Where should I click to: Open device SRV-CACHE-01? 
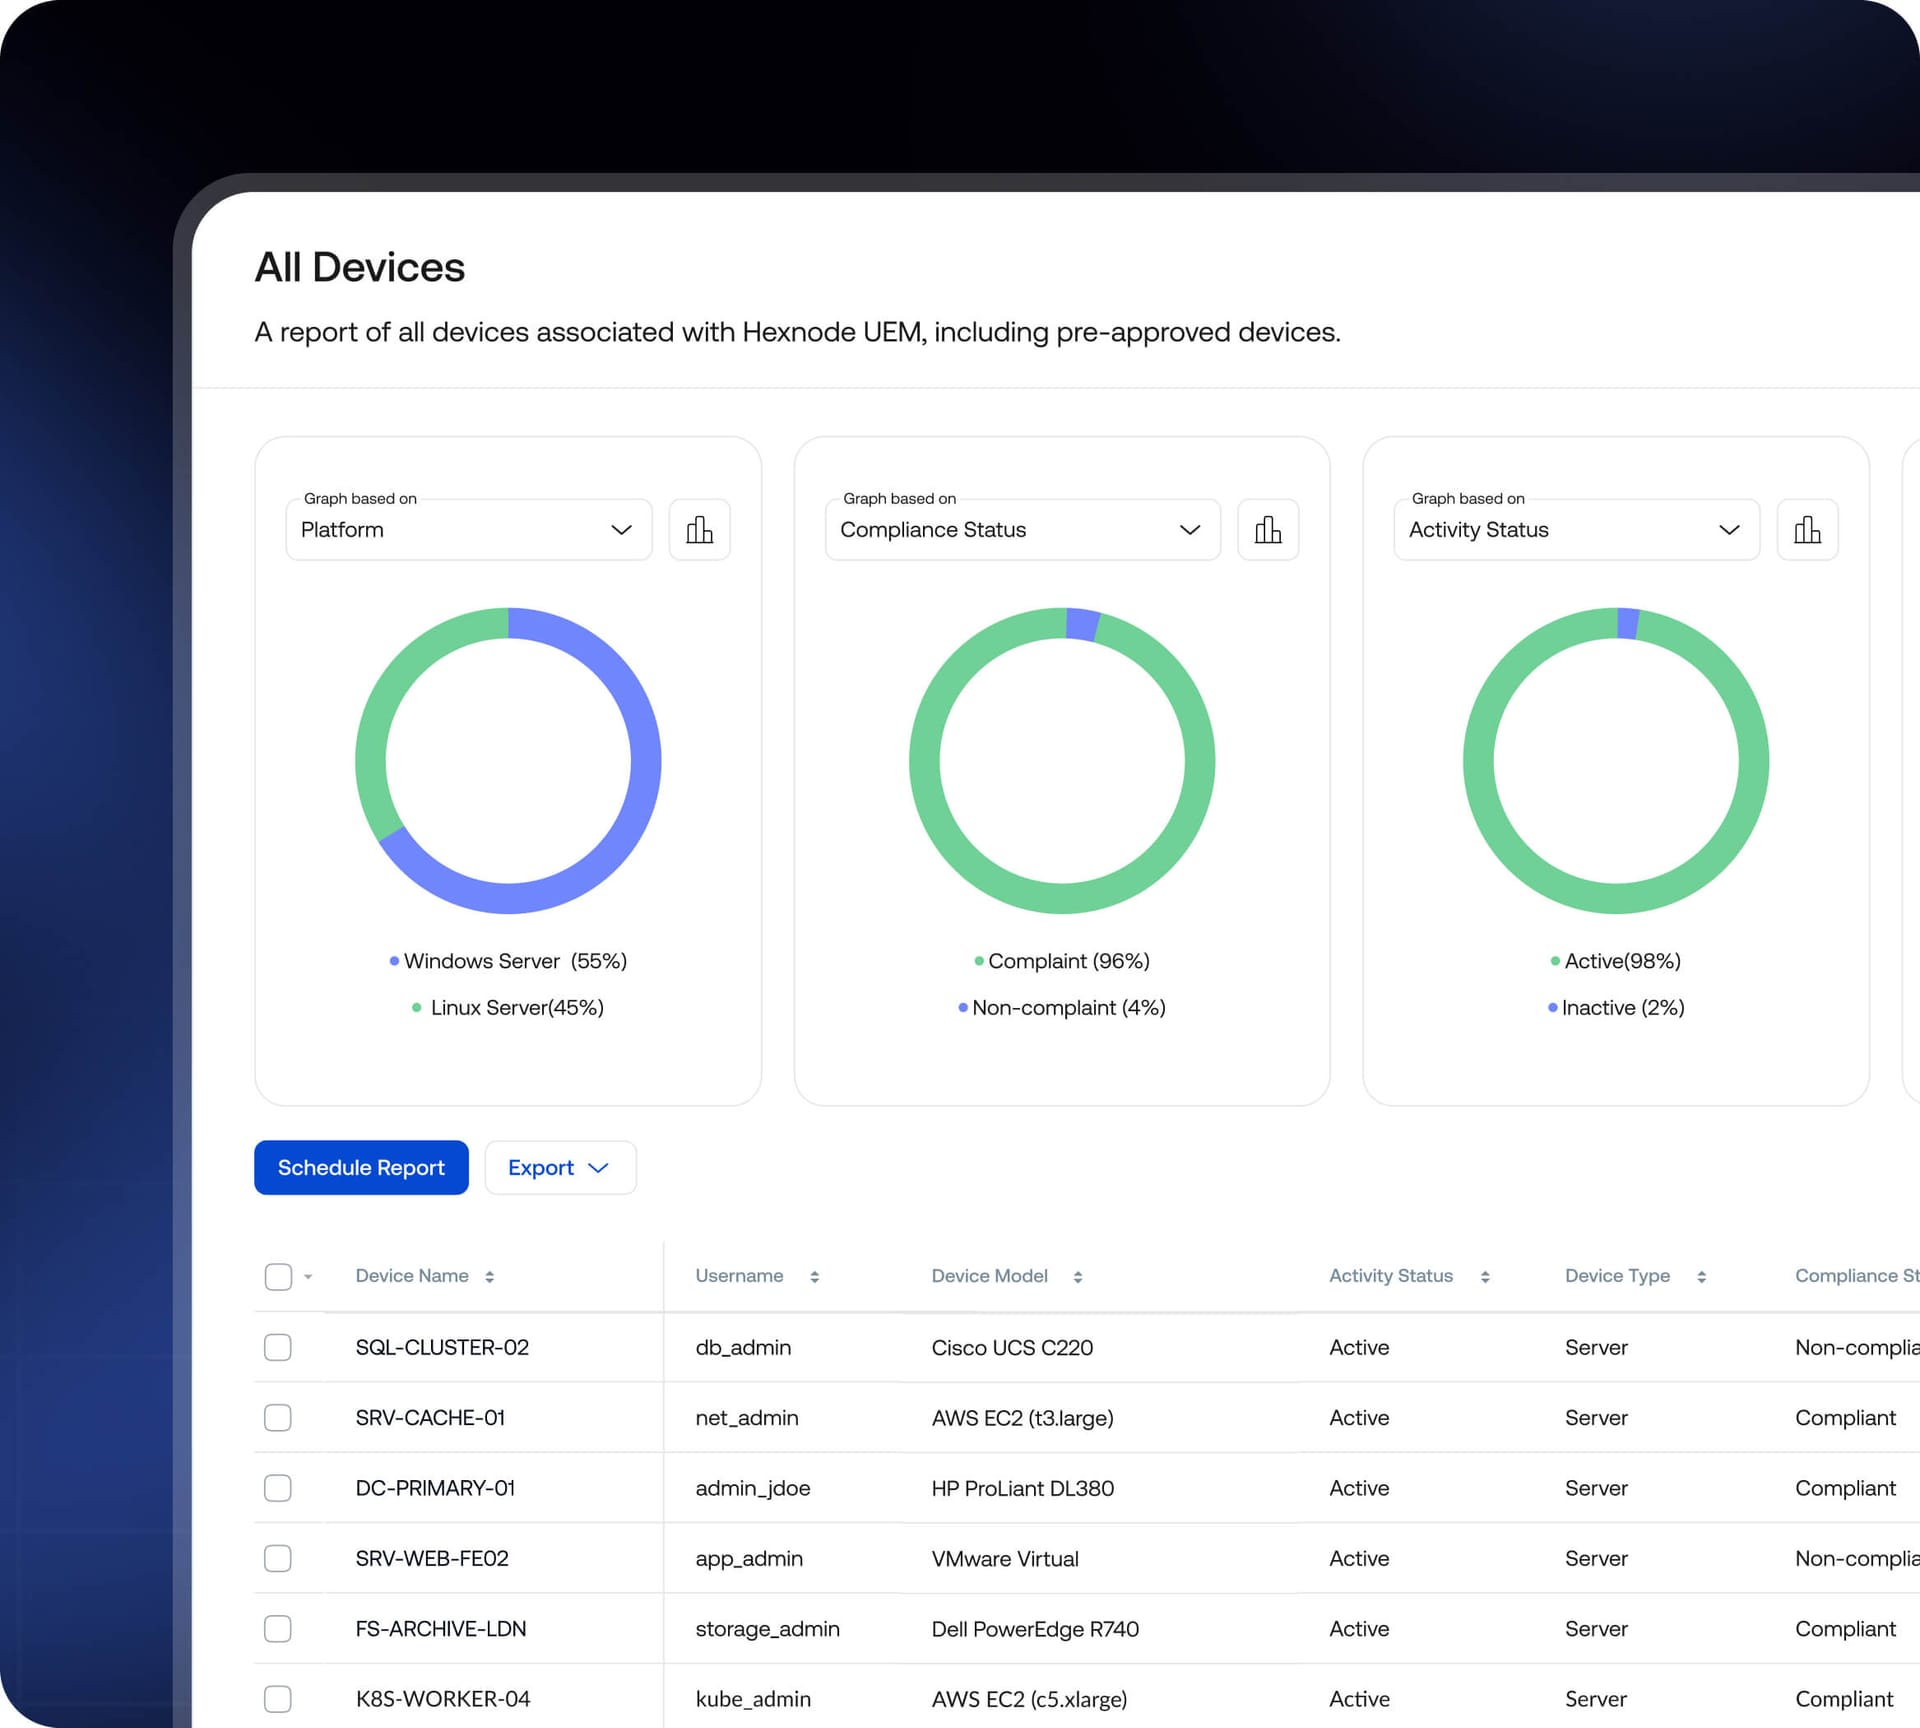[430, 1417]
